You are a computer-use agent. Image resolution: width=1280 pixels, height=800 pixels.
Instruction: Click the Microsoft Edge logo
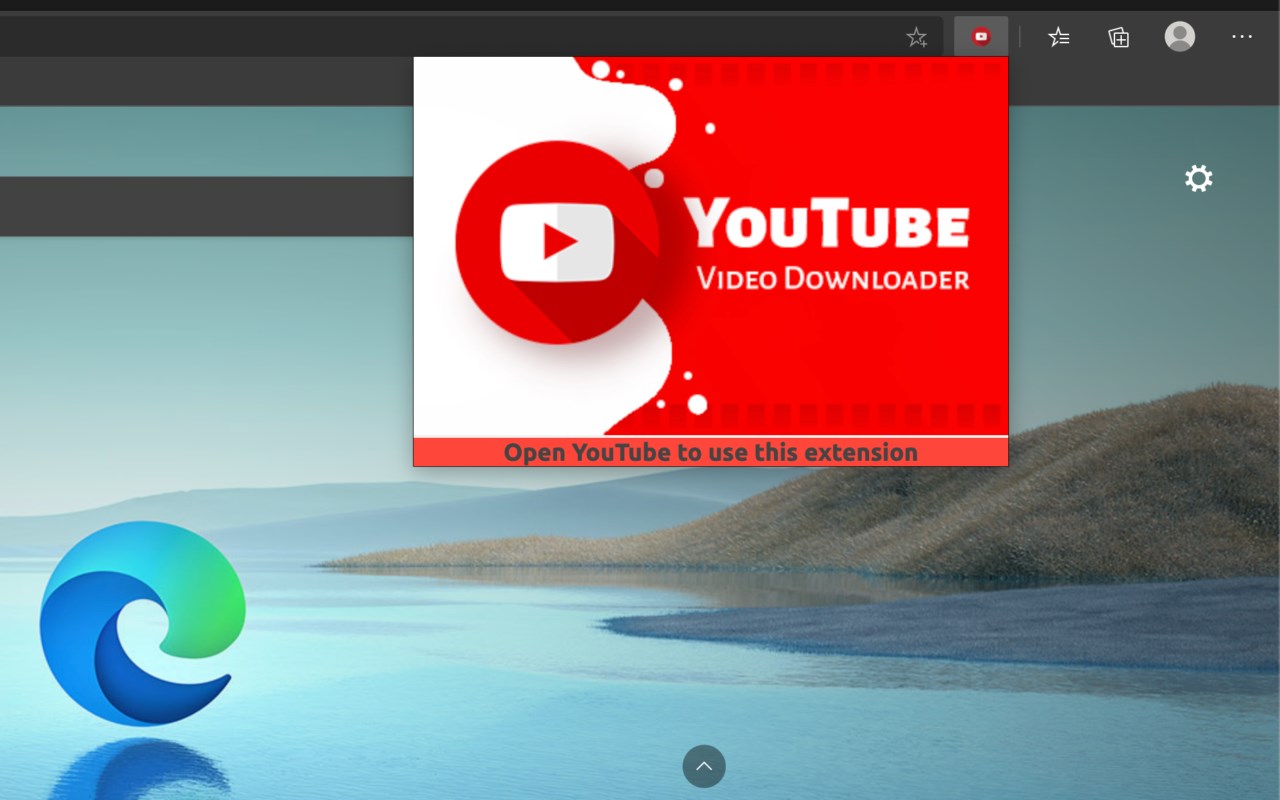(x=142, y=622)
